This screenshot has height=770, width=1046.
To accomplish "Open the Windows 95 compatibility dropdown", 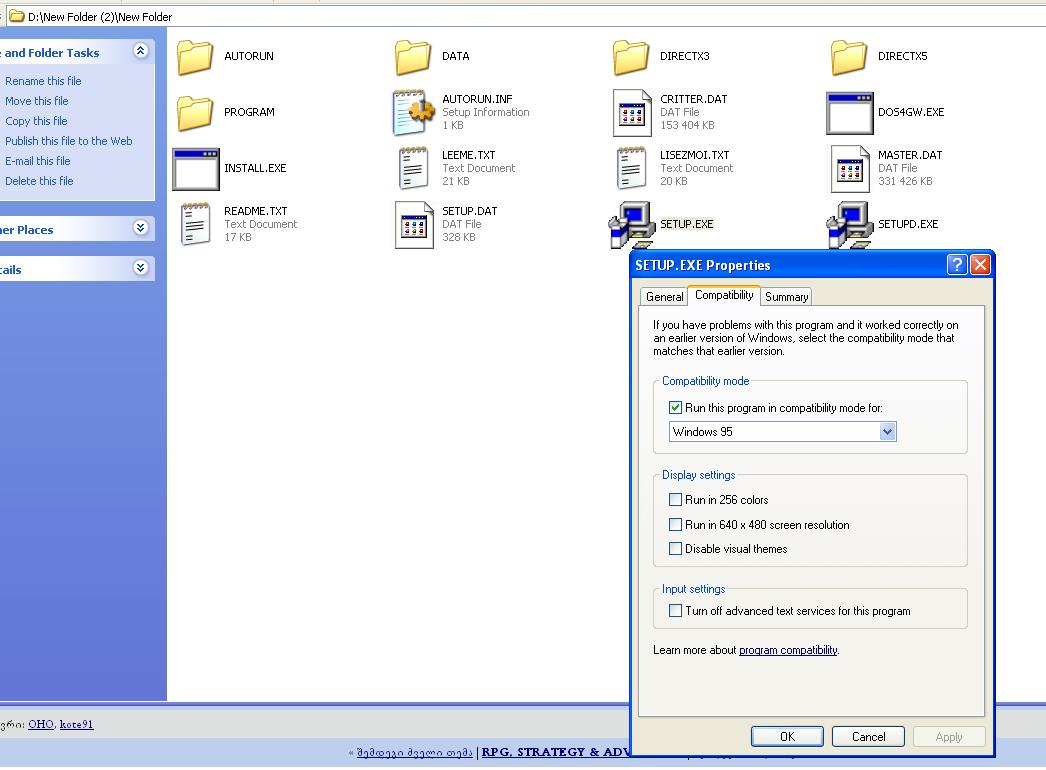I will tap(887, 432).
